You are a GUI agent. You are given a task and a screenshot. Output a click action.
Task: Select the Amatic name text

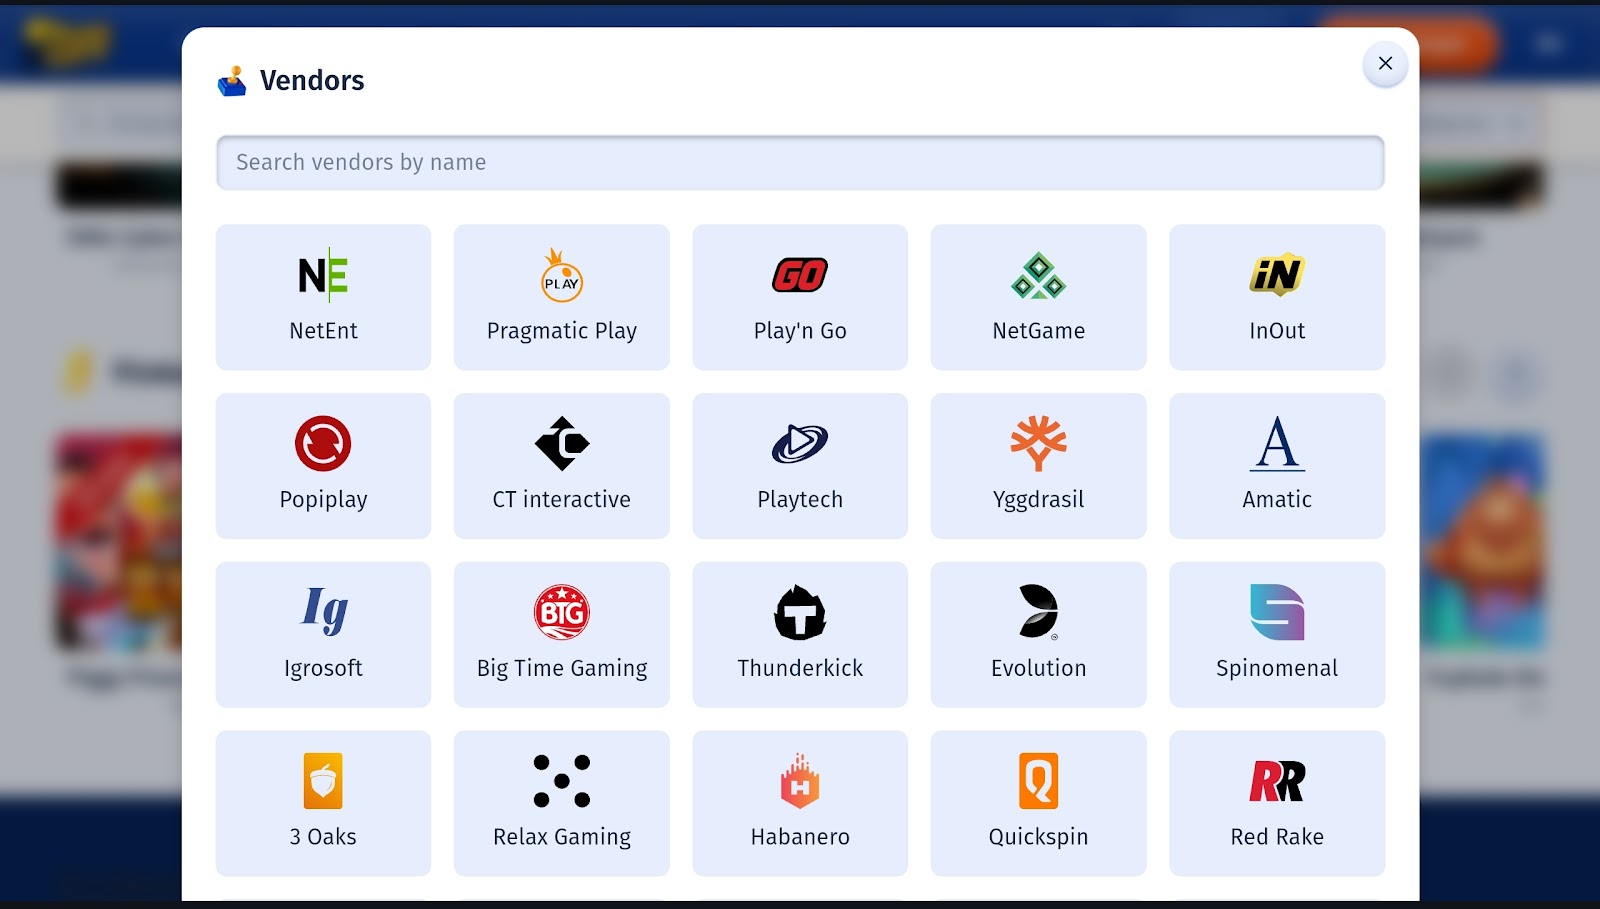(1277, 499)
